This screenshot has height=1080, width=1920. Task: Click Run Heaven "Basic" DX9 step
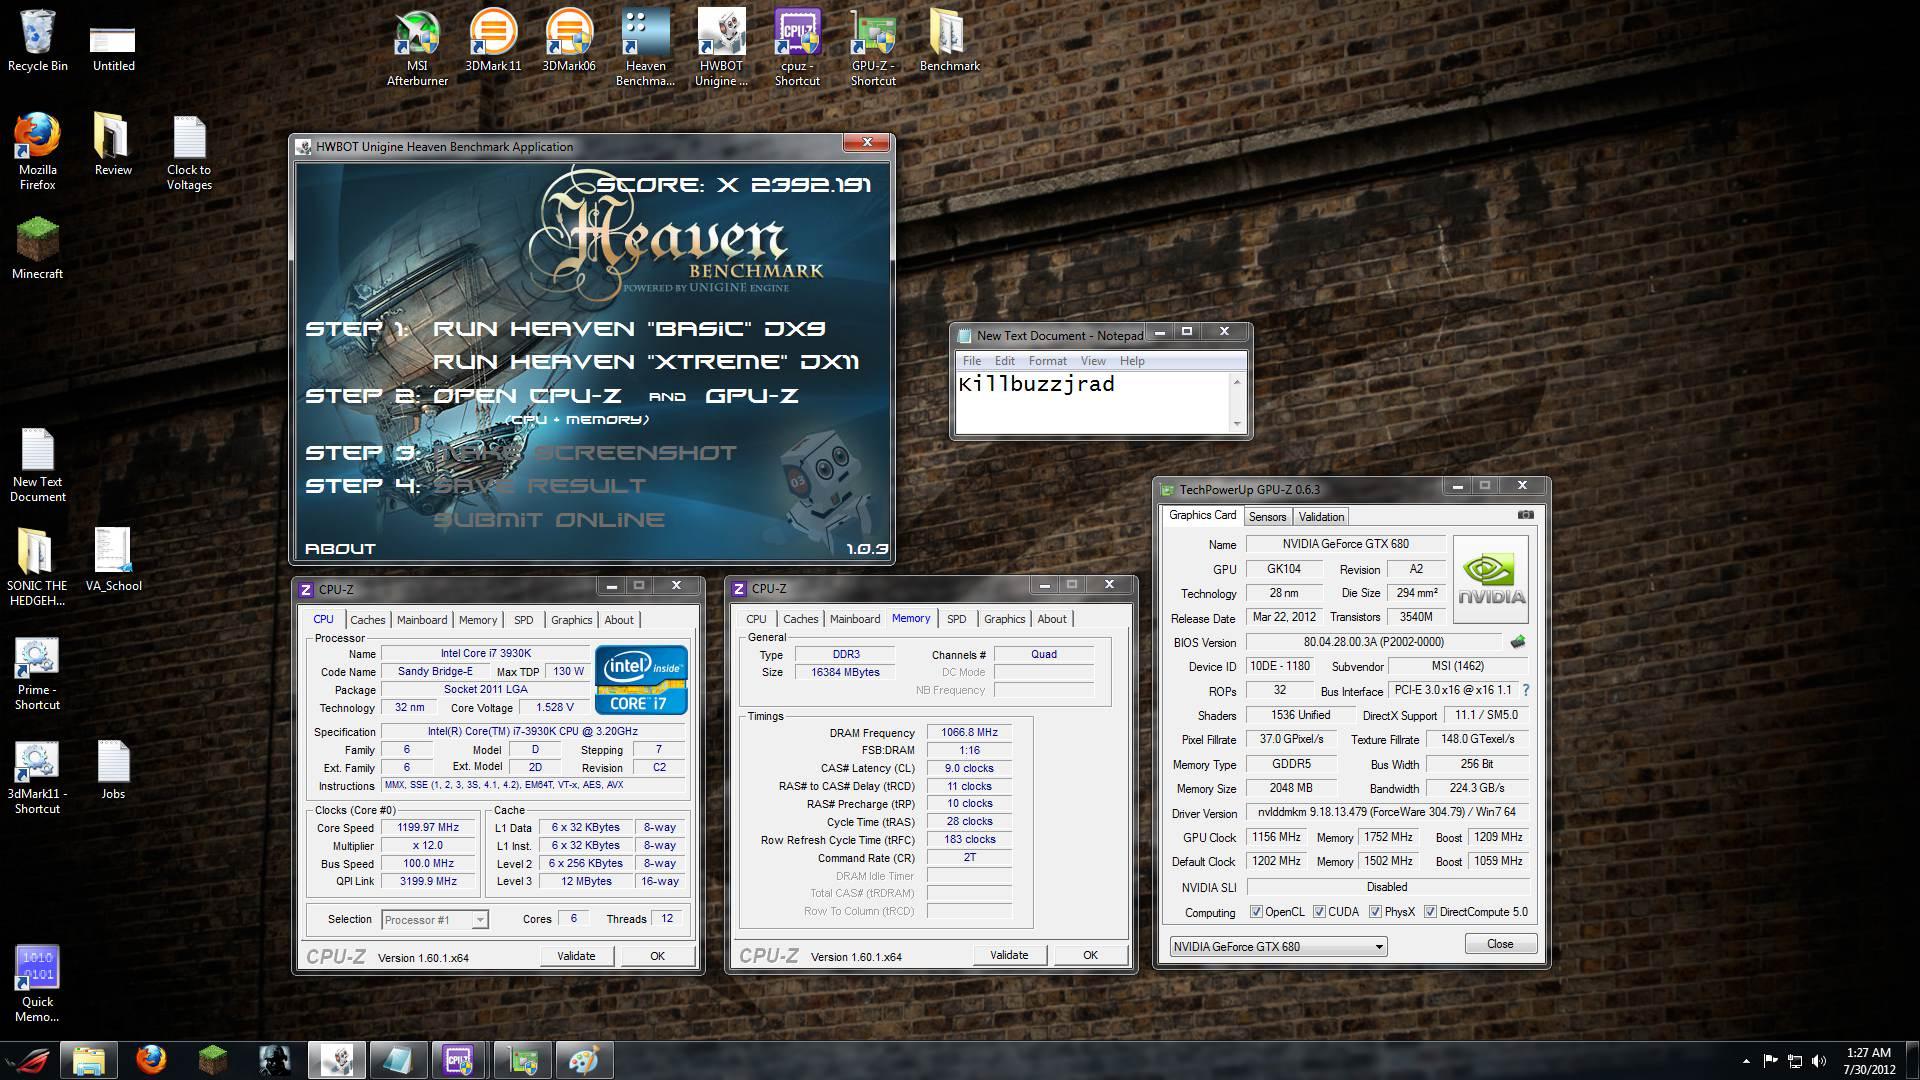629,329
